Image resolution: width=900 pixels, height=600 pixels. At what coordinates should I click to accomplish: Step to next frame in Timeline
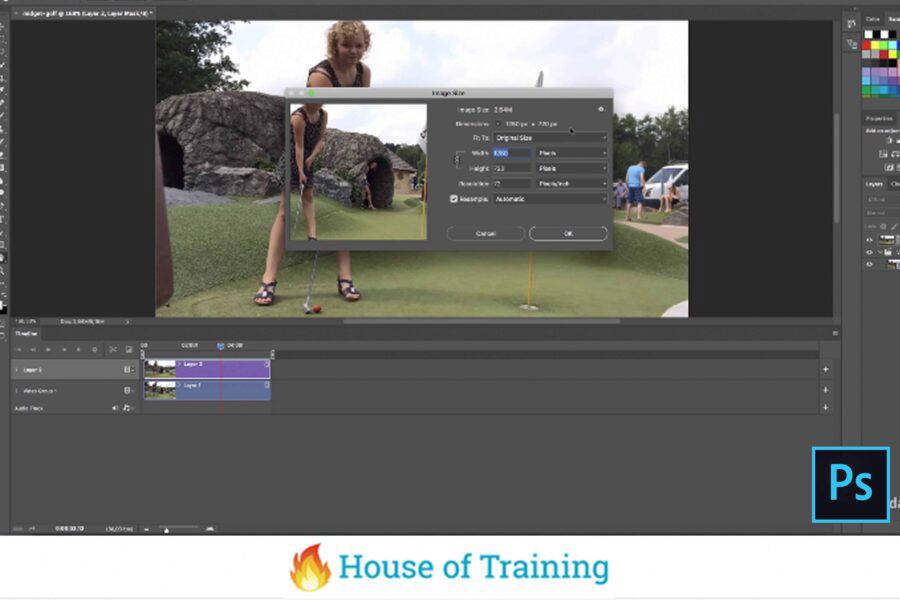64,349
